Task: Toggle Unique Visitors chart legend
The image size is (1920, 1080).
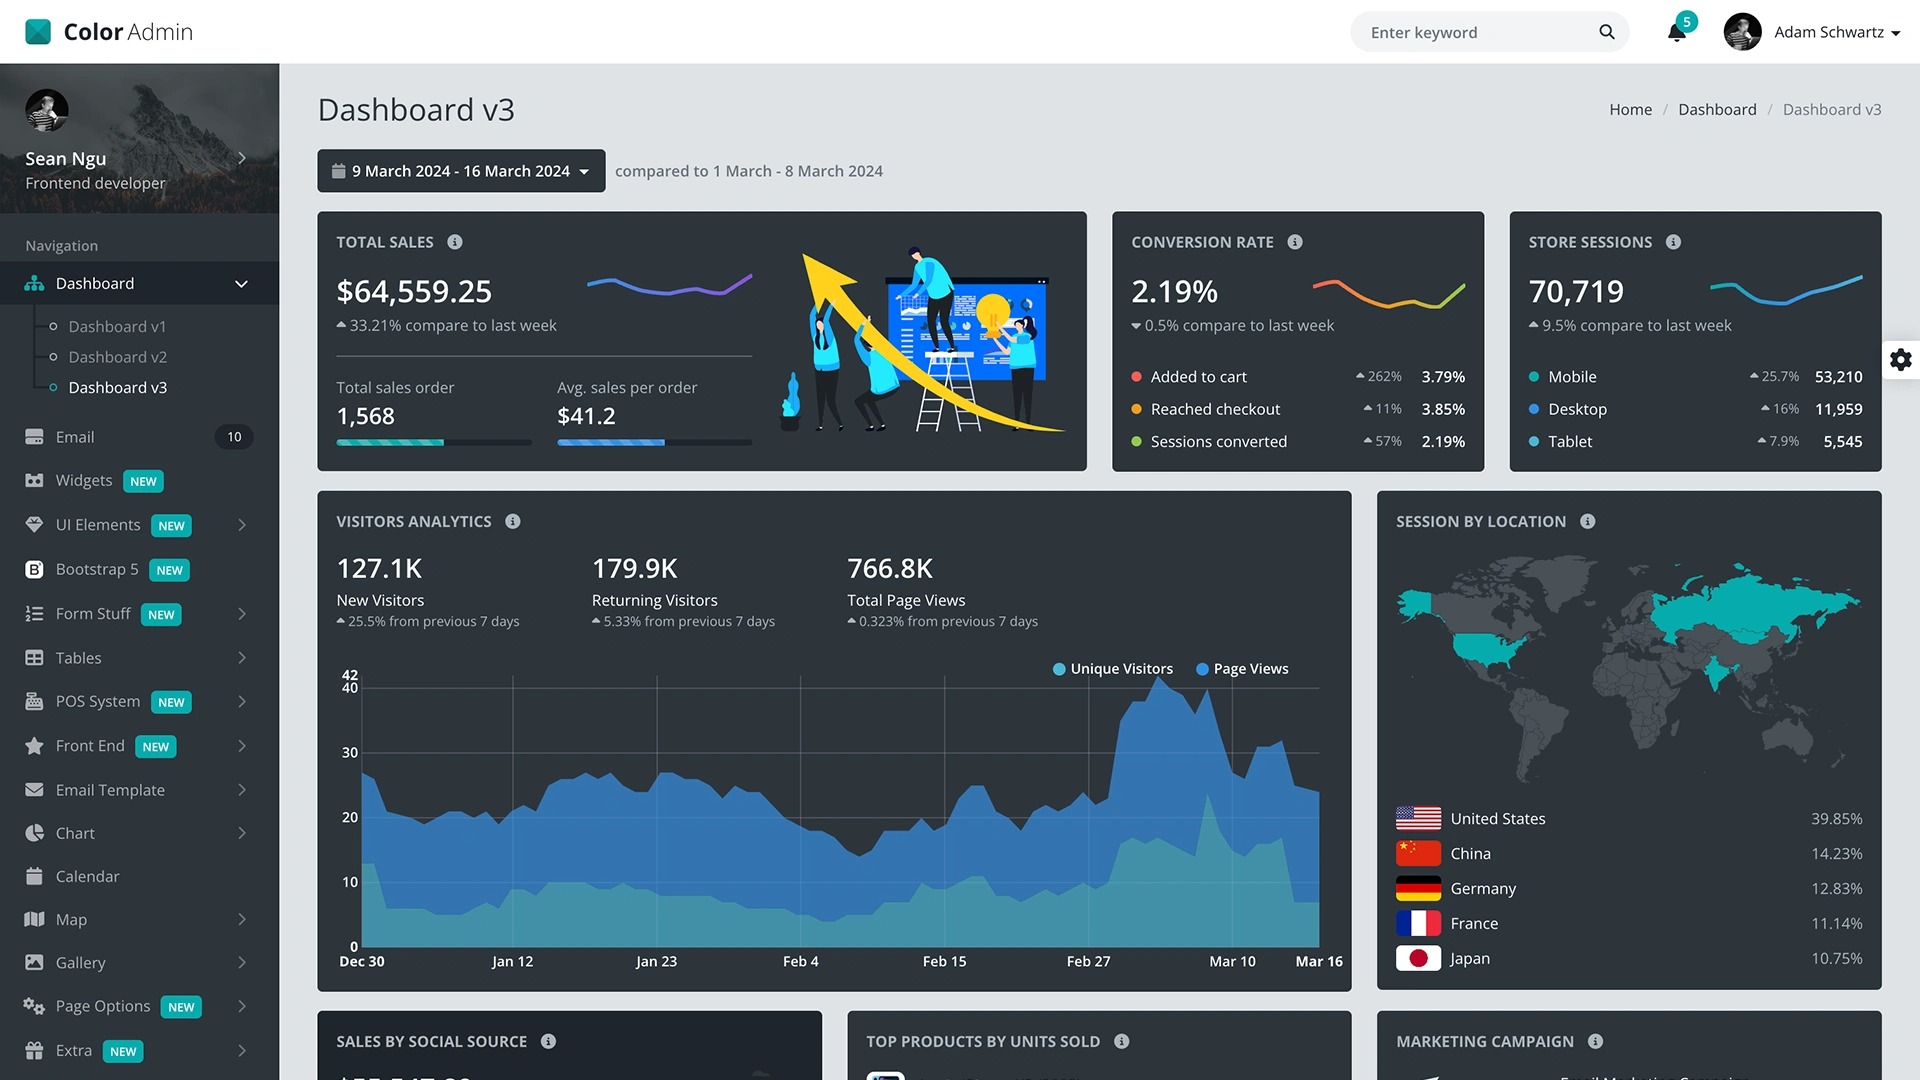Action: pos(1112,669)
